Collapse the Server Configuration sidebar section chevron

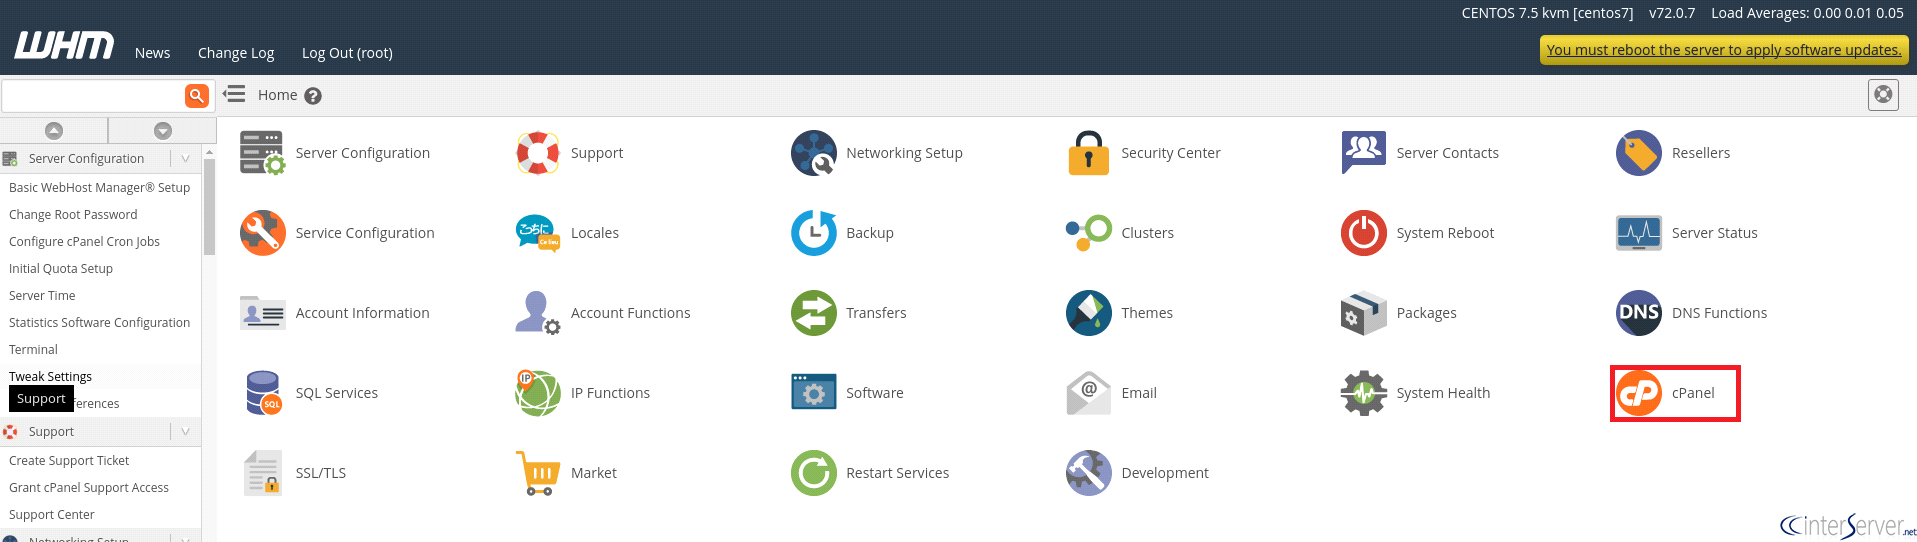tap(185, 158)
